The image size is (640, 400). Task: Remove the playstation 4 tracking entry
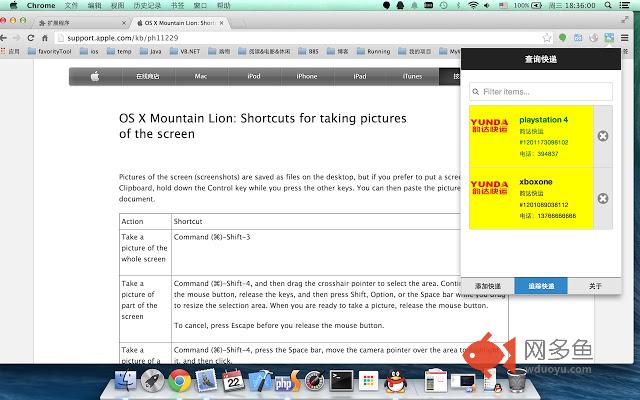click(603, 136)
